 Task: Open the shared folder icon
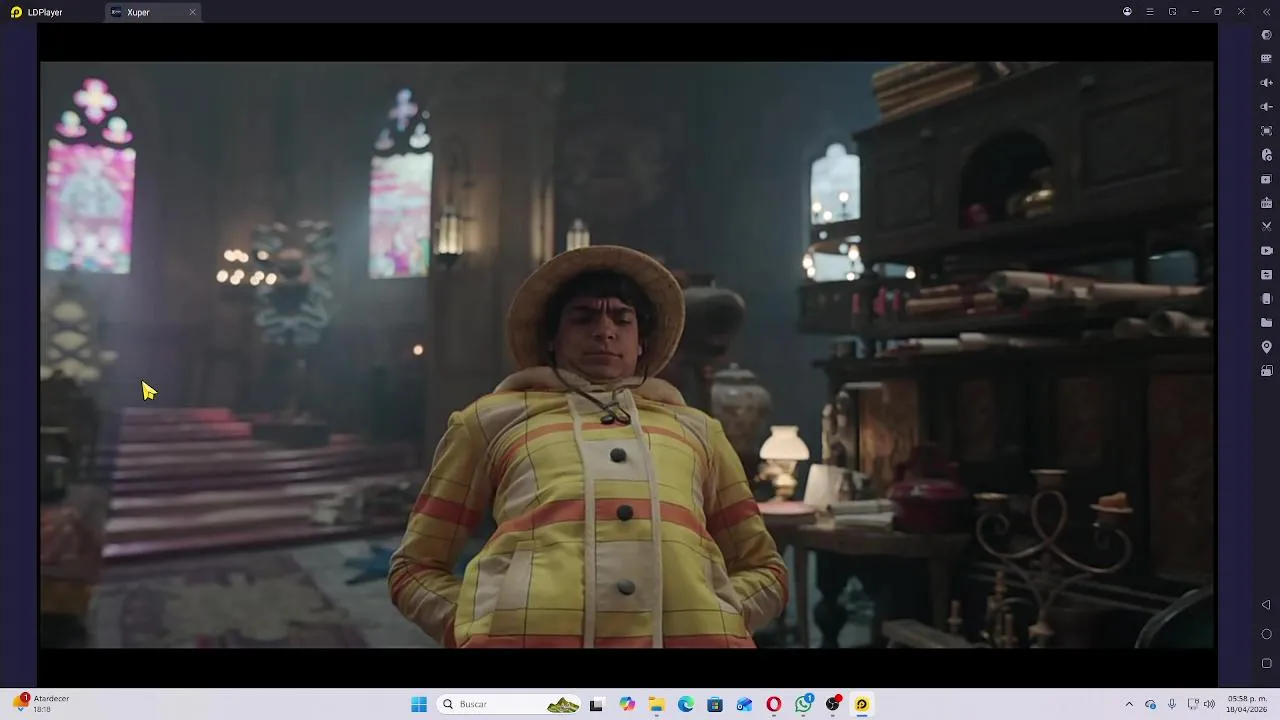pyautogui.click(x=1266, y=323)
